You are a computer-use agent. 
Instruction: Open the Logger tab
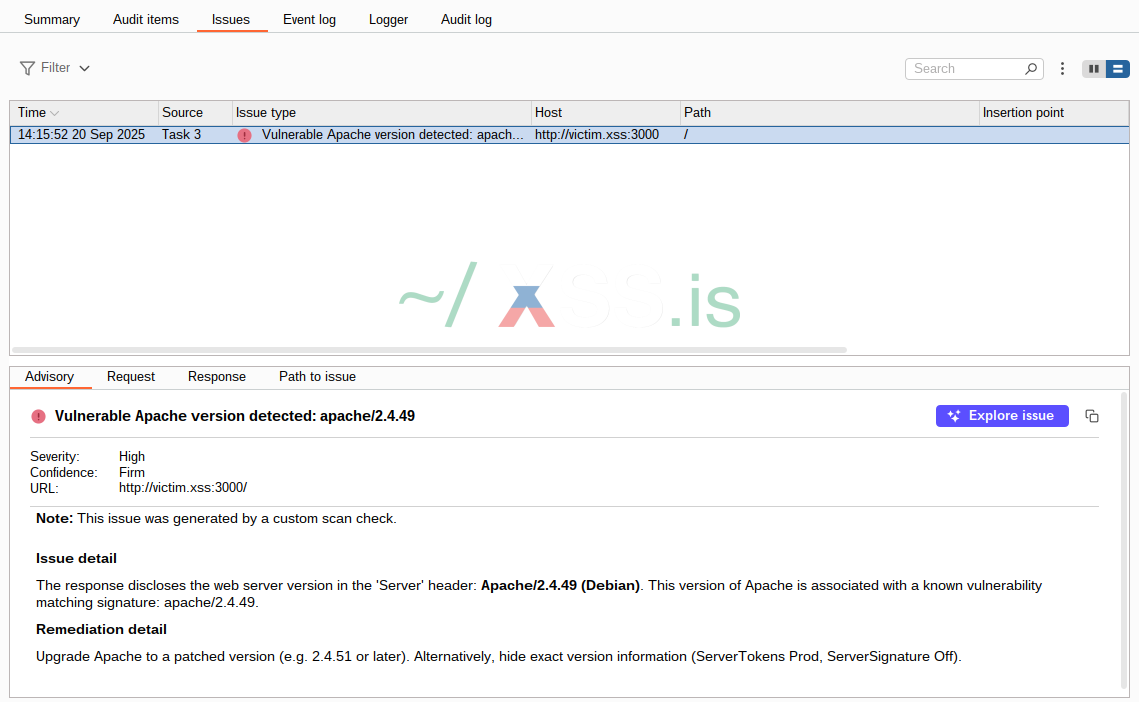point(388,19)
